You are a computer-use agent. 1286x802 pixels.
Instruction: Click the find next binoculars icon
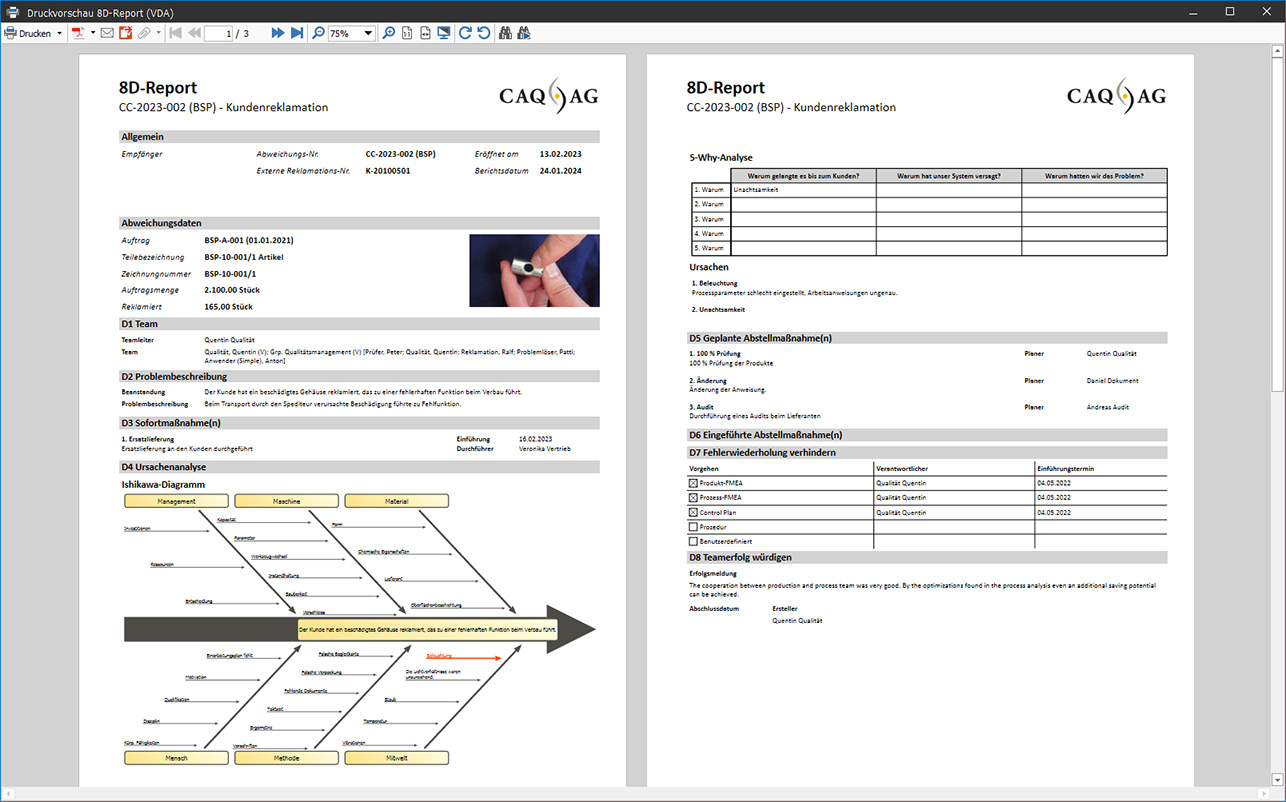pyautogui.click(x=524, y=33)
